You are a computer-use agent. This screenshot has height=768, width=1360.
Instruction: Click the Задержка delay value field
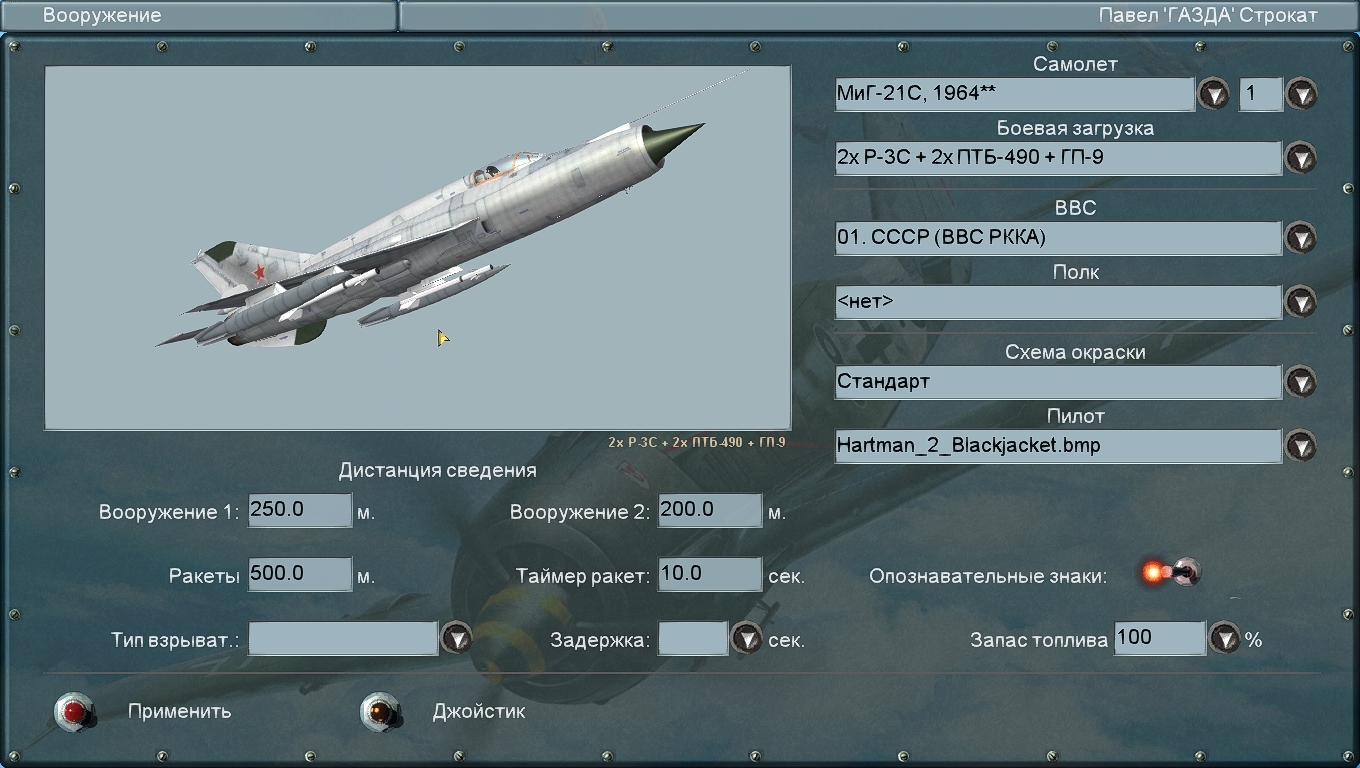pos(693,638)
